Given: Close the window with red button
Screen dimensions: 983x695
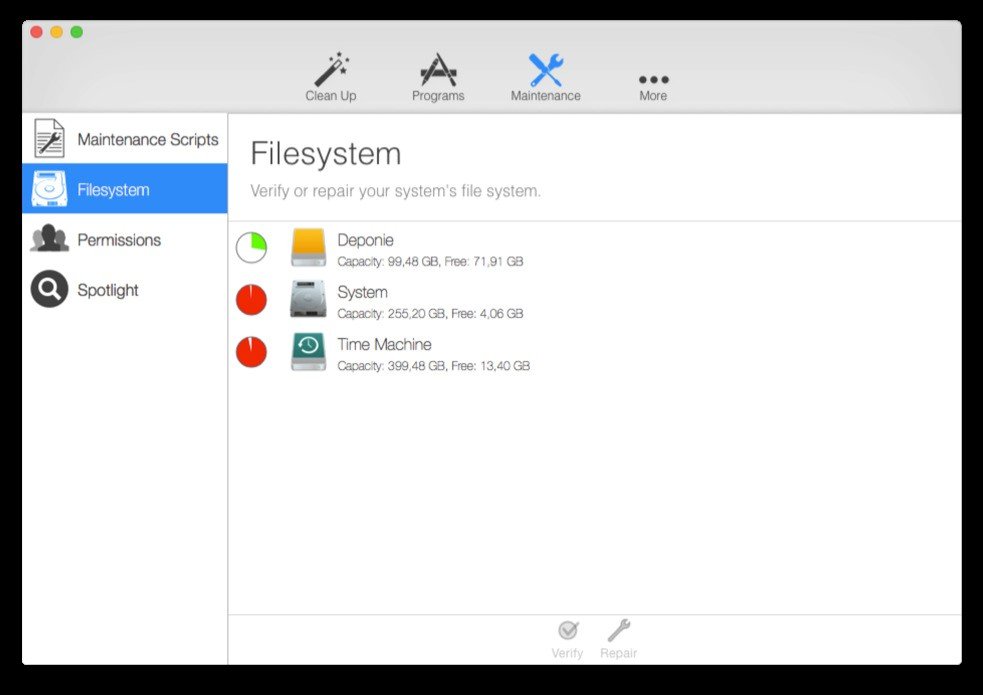Looking at the screenshot, I should (x=36, y=32).
